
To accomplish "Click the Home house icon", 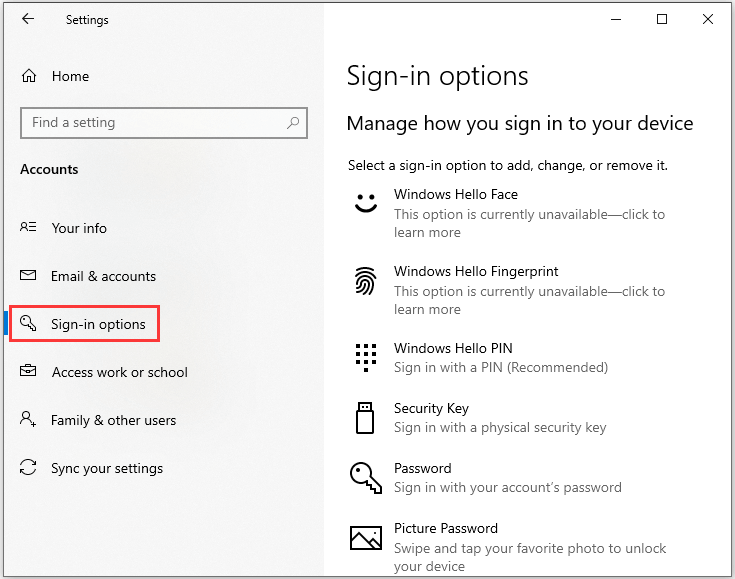I will point(29,75).
